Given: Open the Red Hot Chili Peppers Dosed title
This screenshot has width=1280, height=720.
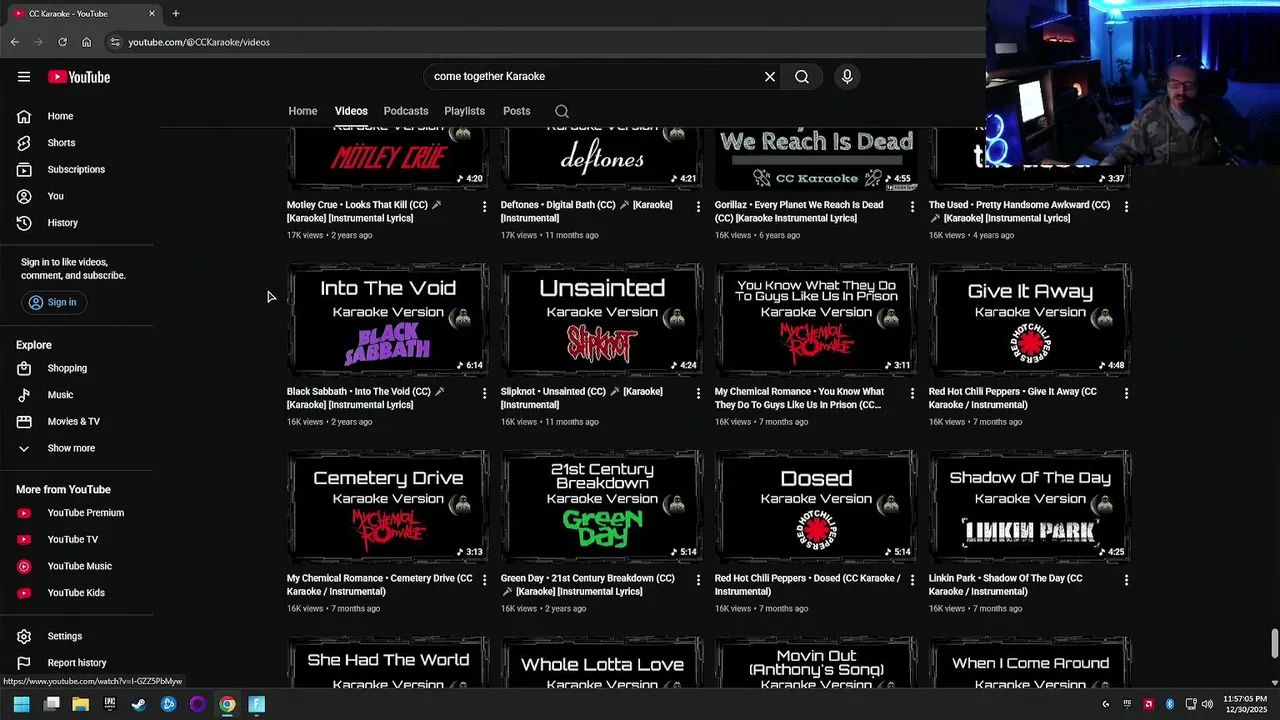Looking at the screenshot, I should [808, 585].
